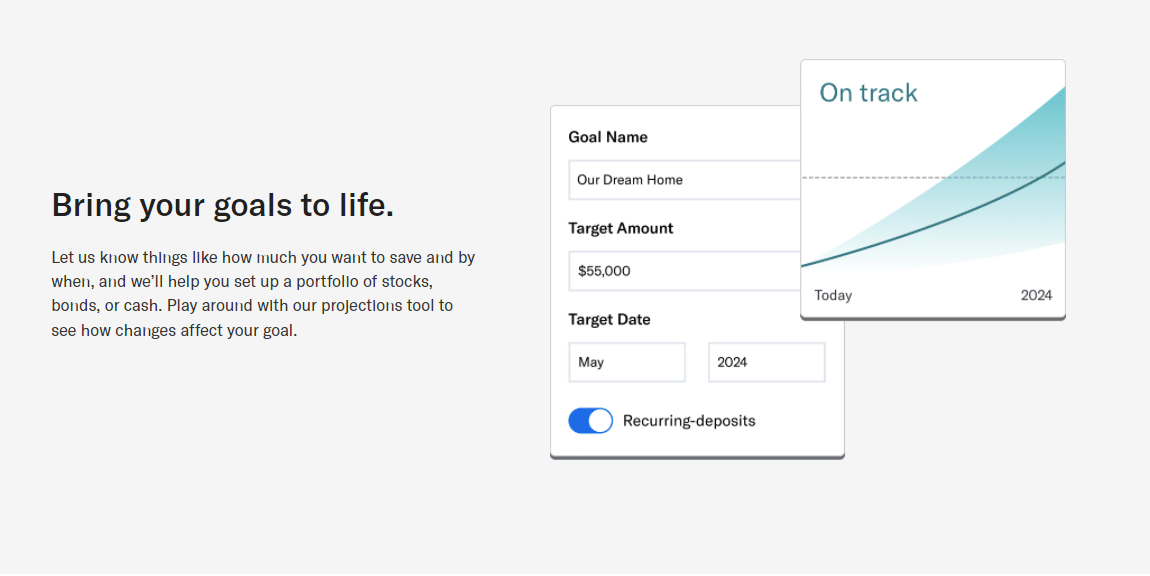Select the Target Amount field showing $55,000

pyautogui.click(x=684, y=271)
